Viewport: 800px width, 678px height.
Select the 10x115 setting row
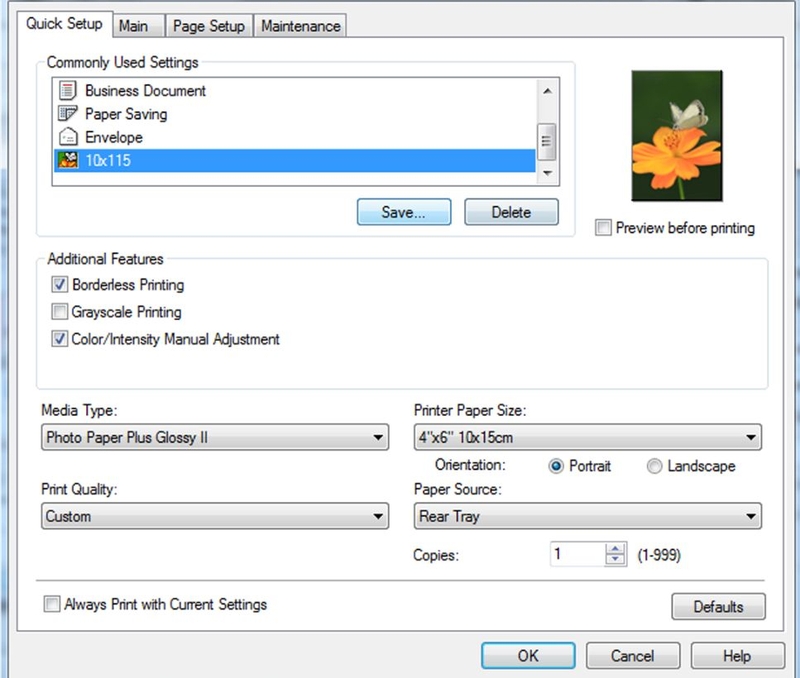coord(294,160)
